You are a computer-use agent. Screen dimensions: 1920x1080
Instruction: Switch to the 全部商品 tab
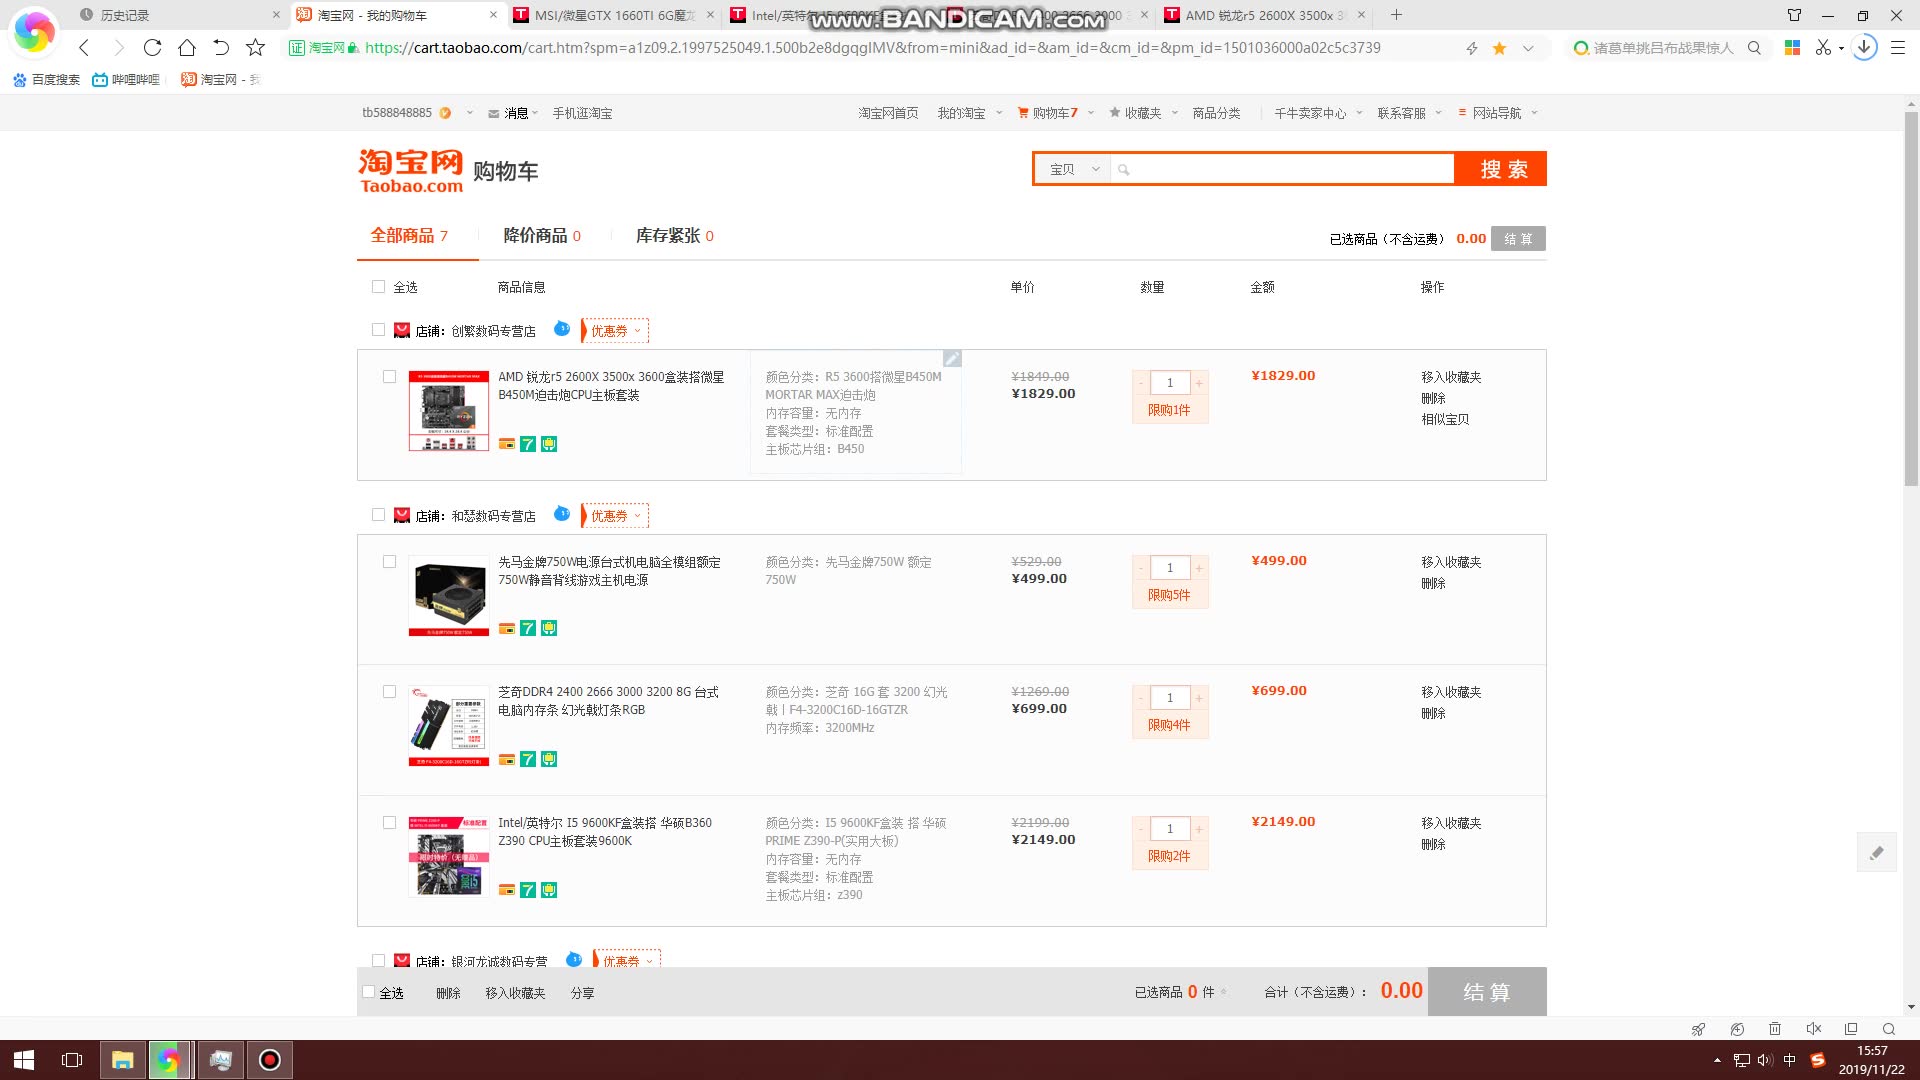(409, 235)
